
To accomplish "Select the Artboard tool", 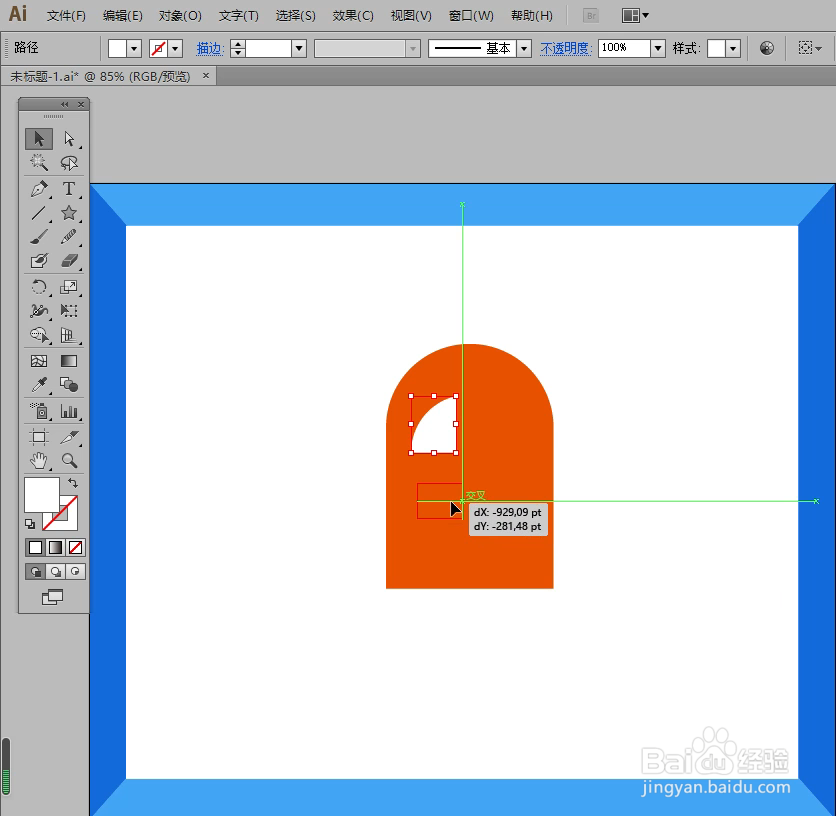I will coord(39,437).
